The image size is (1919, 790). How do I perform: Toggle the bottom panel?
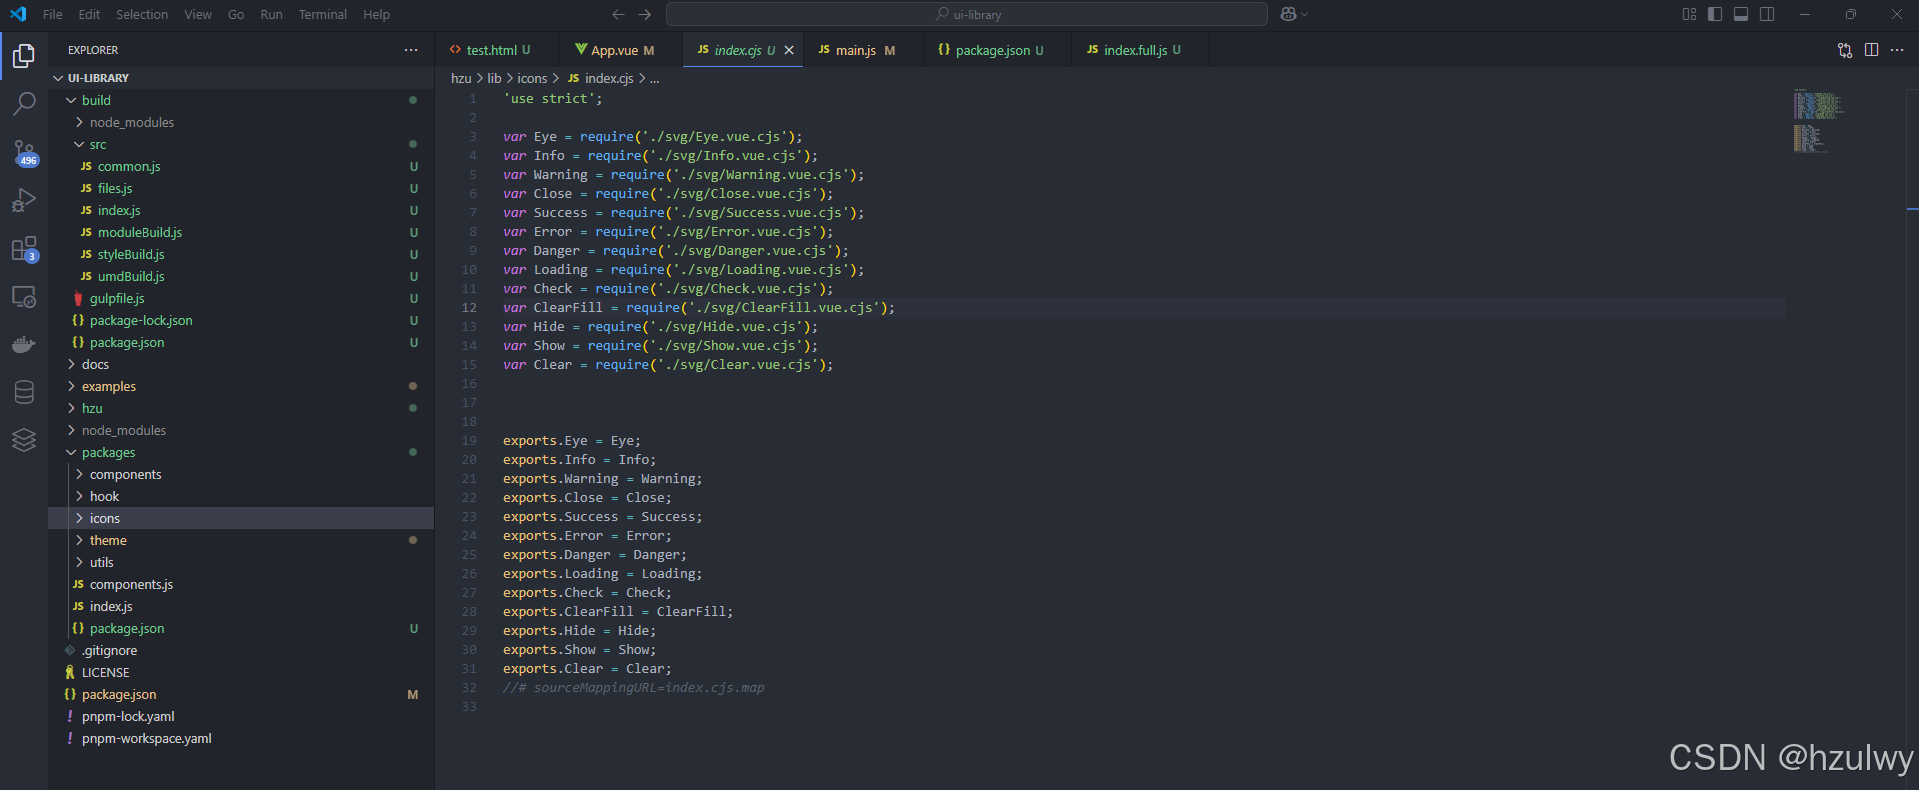pos(1741,14)
